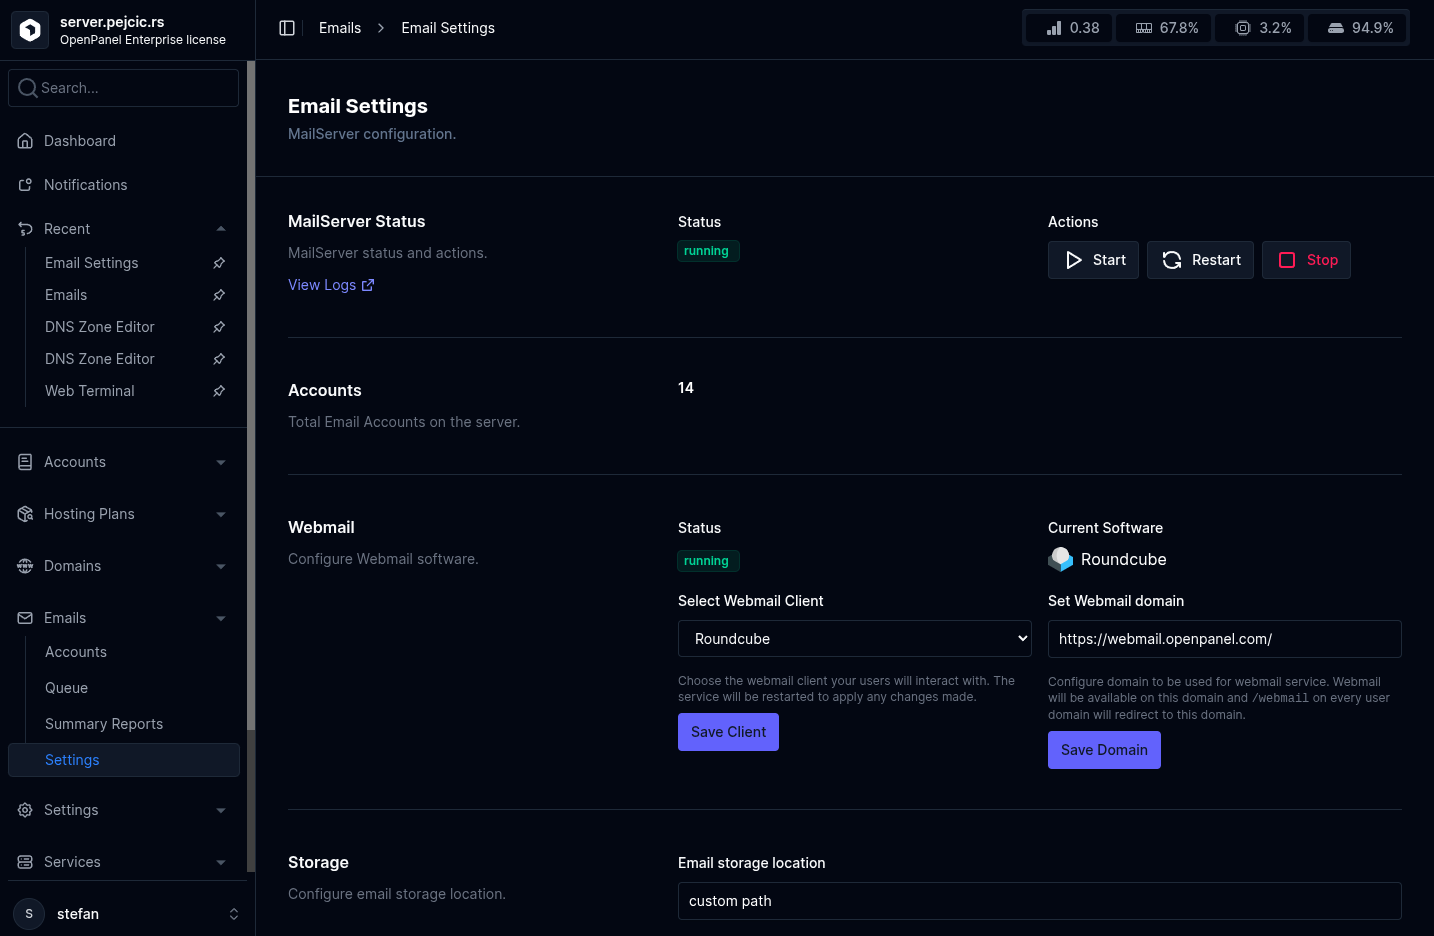Toggle the sidebar collapse icon

(x=287, y=28)
